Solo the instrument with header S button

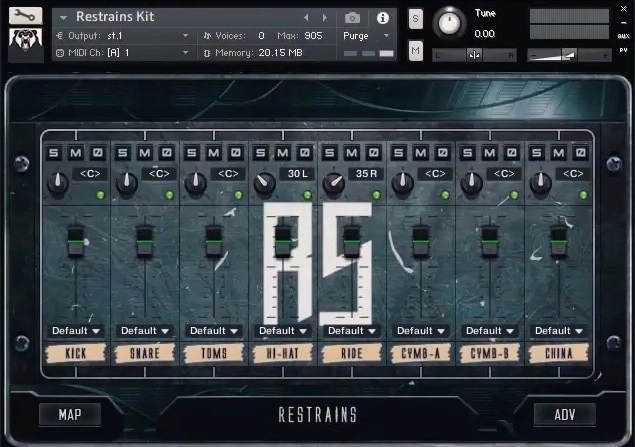click(416, 19)
